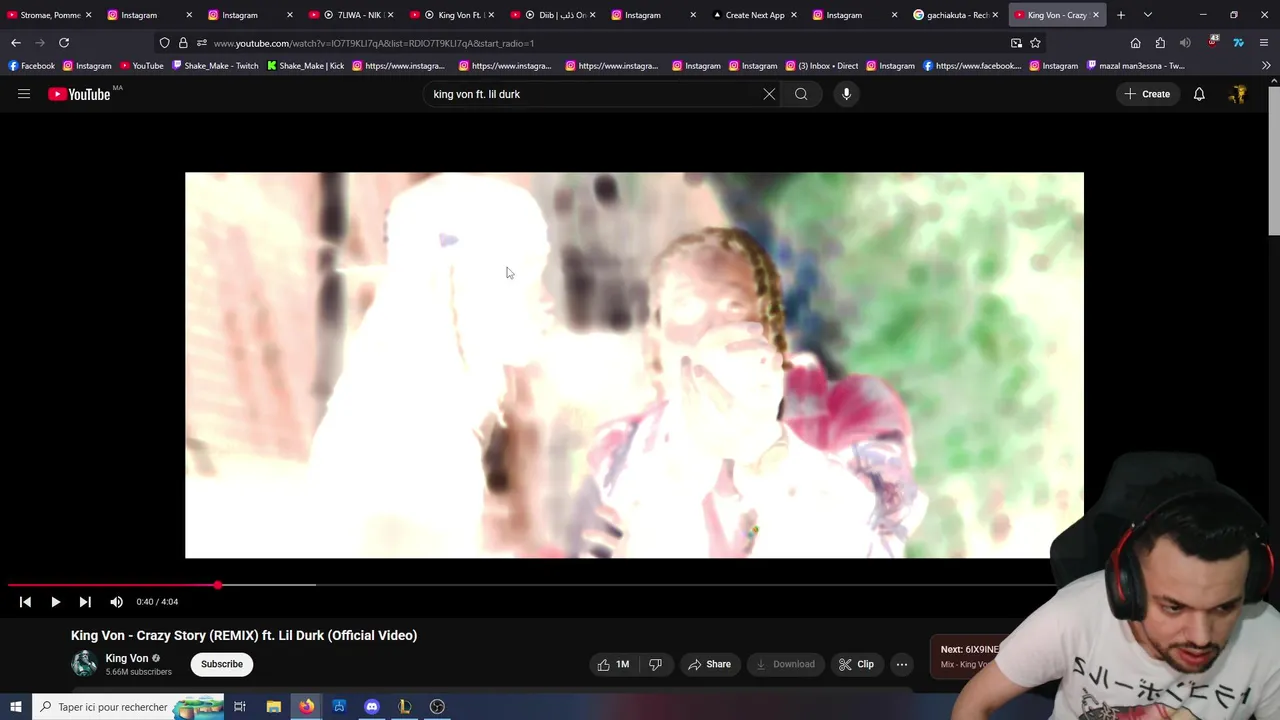Open mazal man3essna Twitch bookmark
1280x720 pixels.
tap(1135, 66)
